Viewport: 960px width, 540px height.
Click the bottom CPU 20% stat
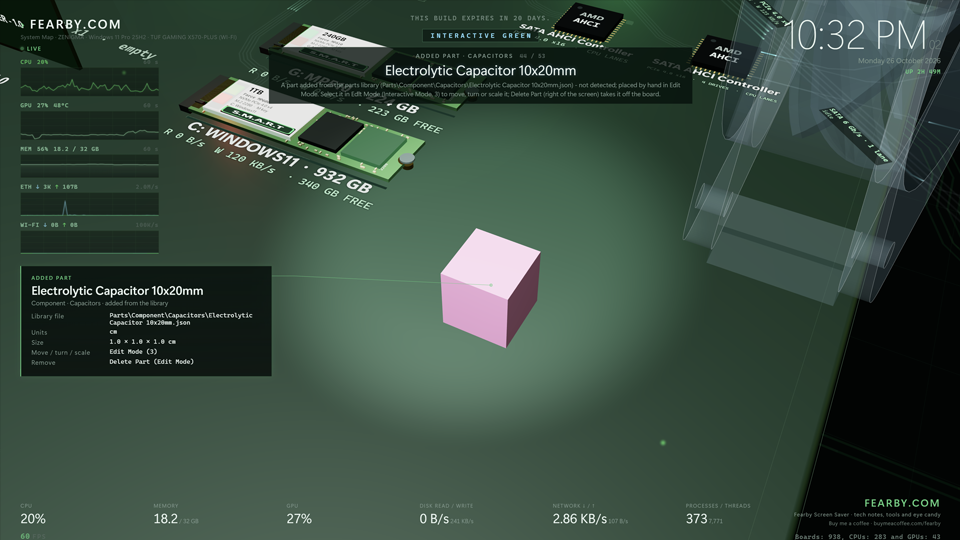pyautogui.click(x=33, y=515)
